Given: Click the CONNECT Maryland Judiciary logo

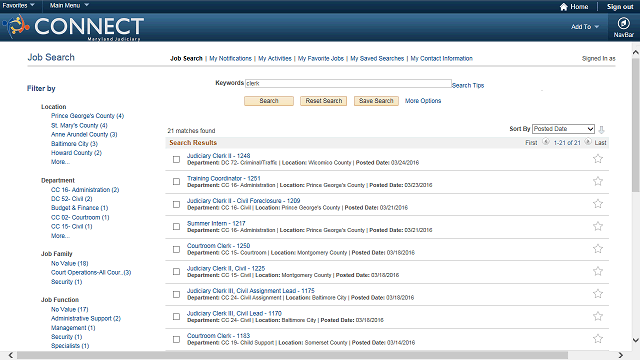Looking at the screenshot, I should pyautogui.click(x=73, y=27).
